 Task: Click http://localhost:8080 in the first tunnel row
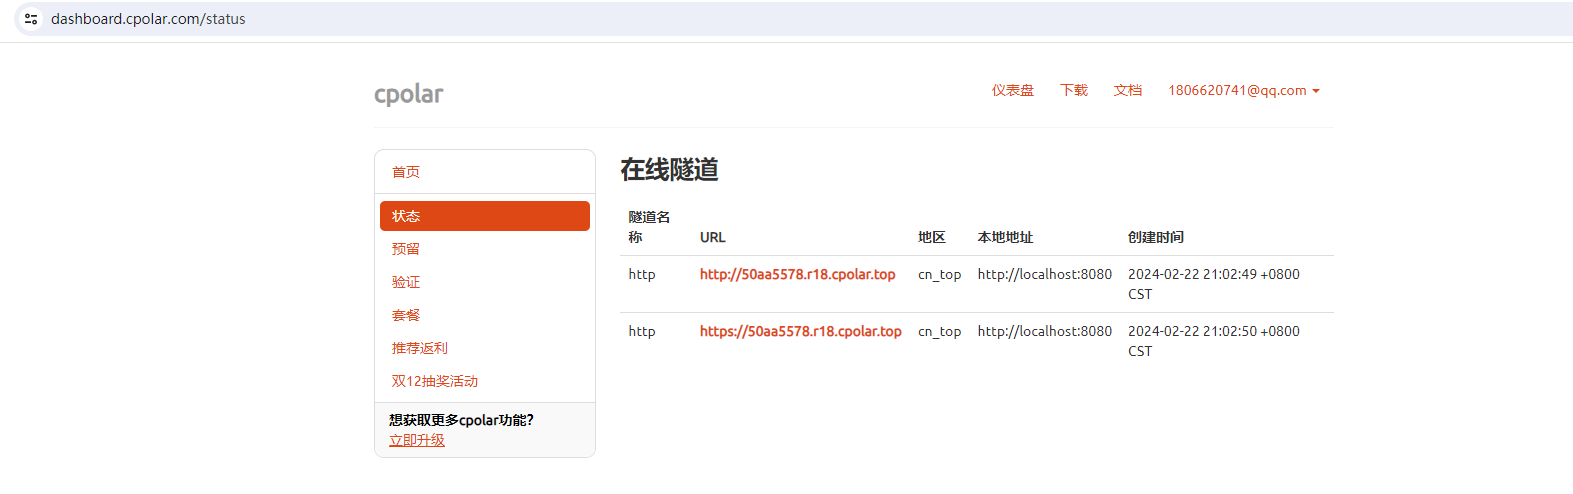[1045, 274]
